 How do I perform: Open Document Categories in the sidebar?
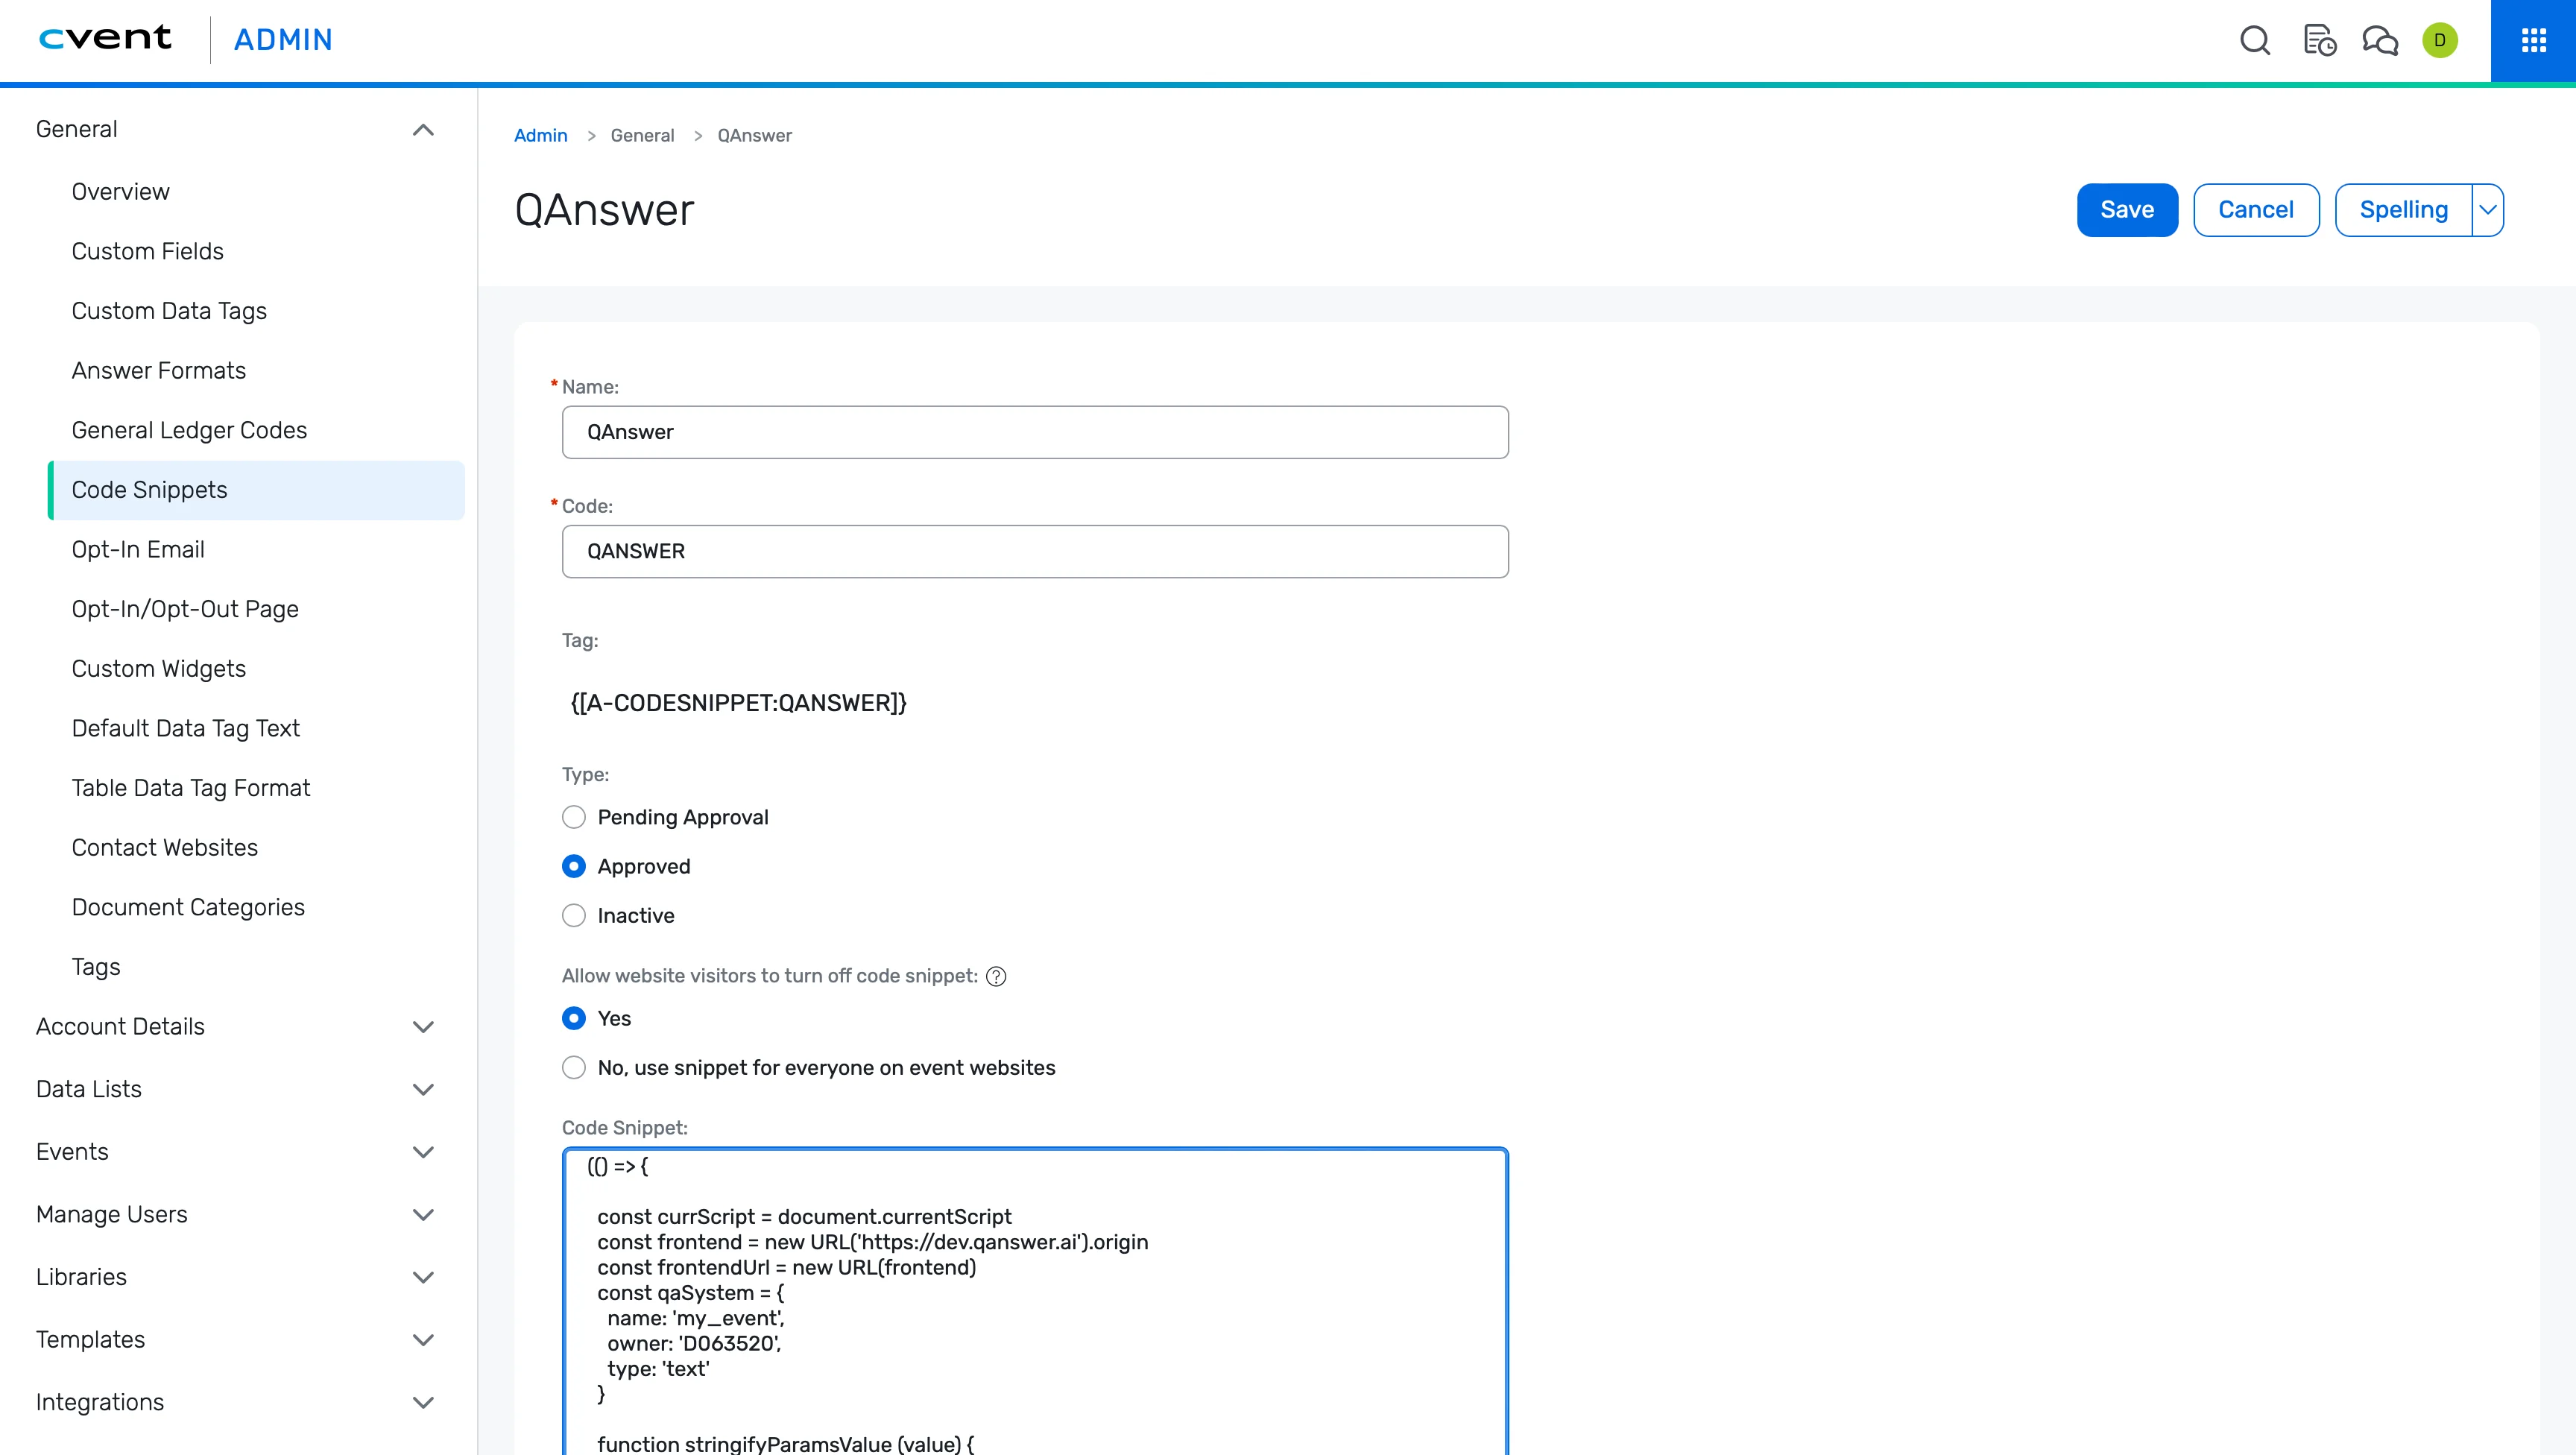click(x=188, y=907)
